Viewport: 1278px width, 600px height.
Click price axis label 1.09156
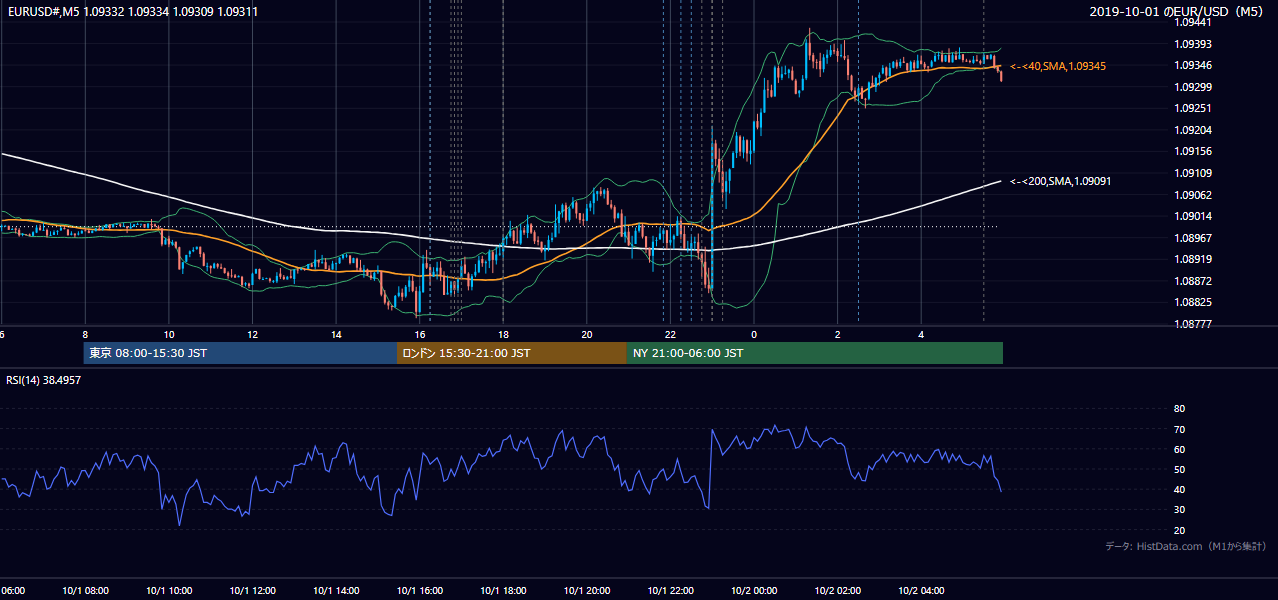pyautogui.click(x=1192, y=151)
